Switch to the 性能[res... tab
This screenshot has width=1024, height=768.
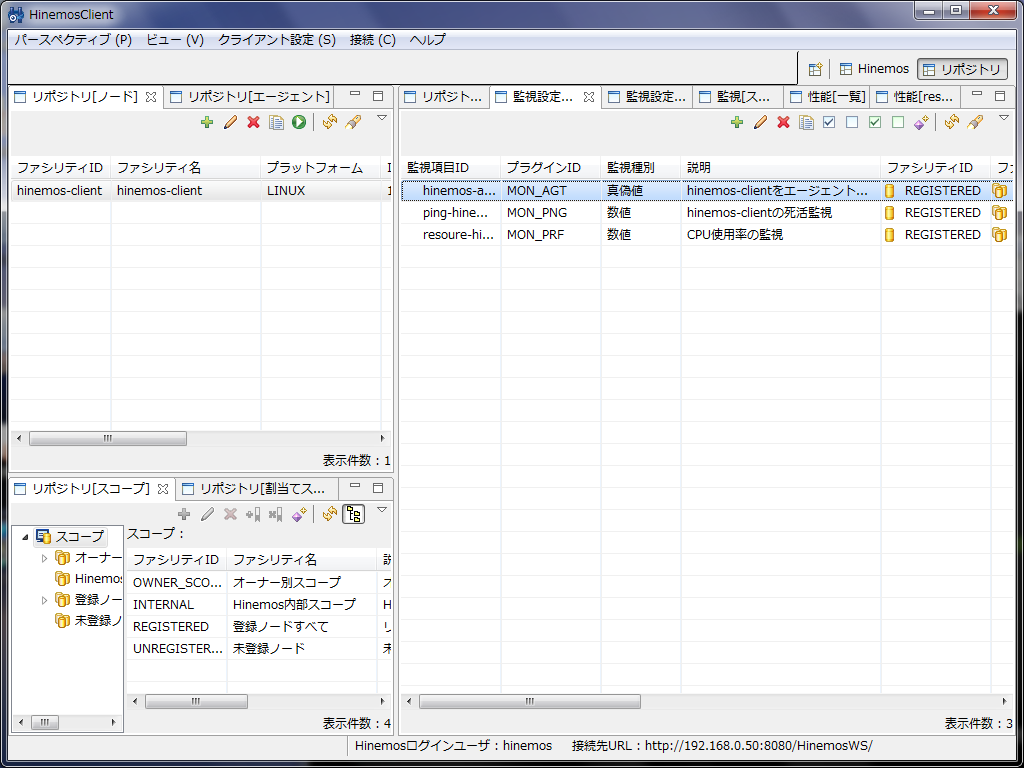tap(916, 97)
